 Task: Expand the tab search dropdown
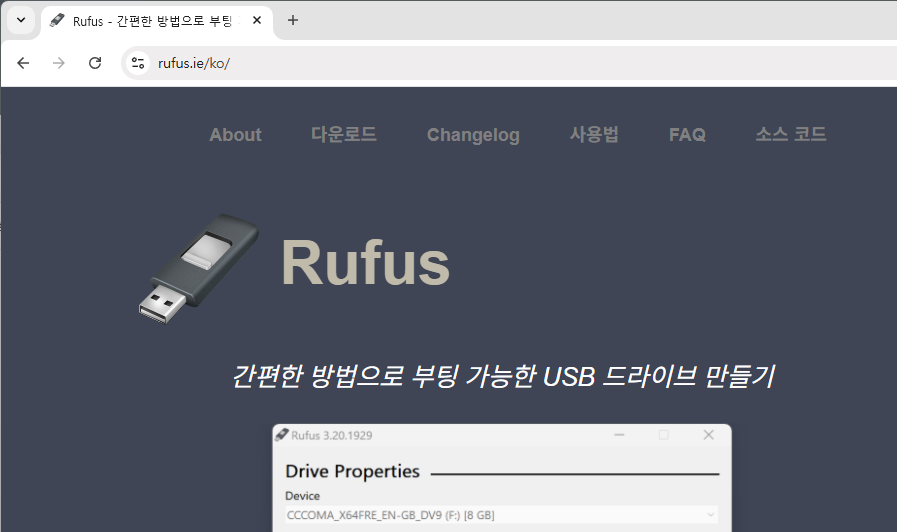20,20
